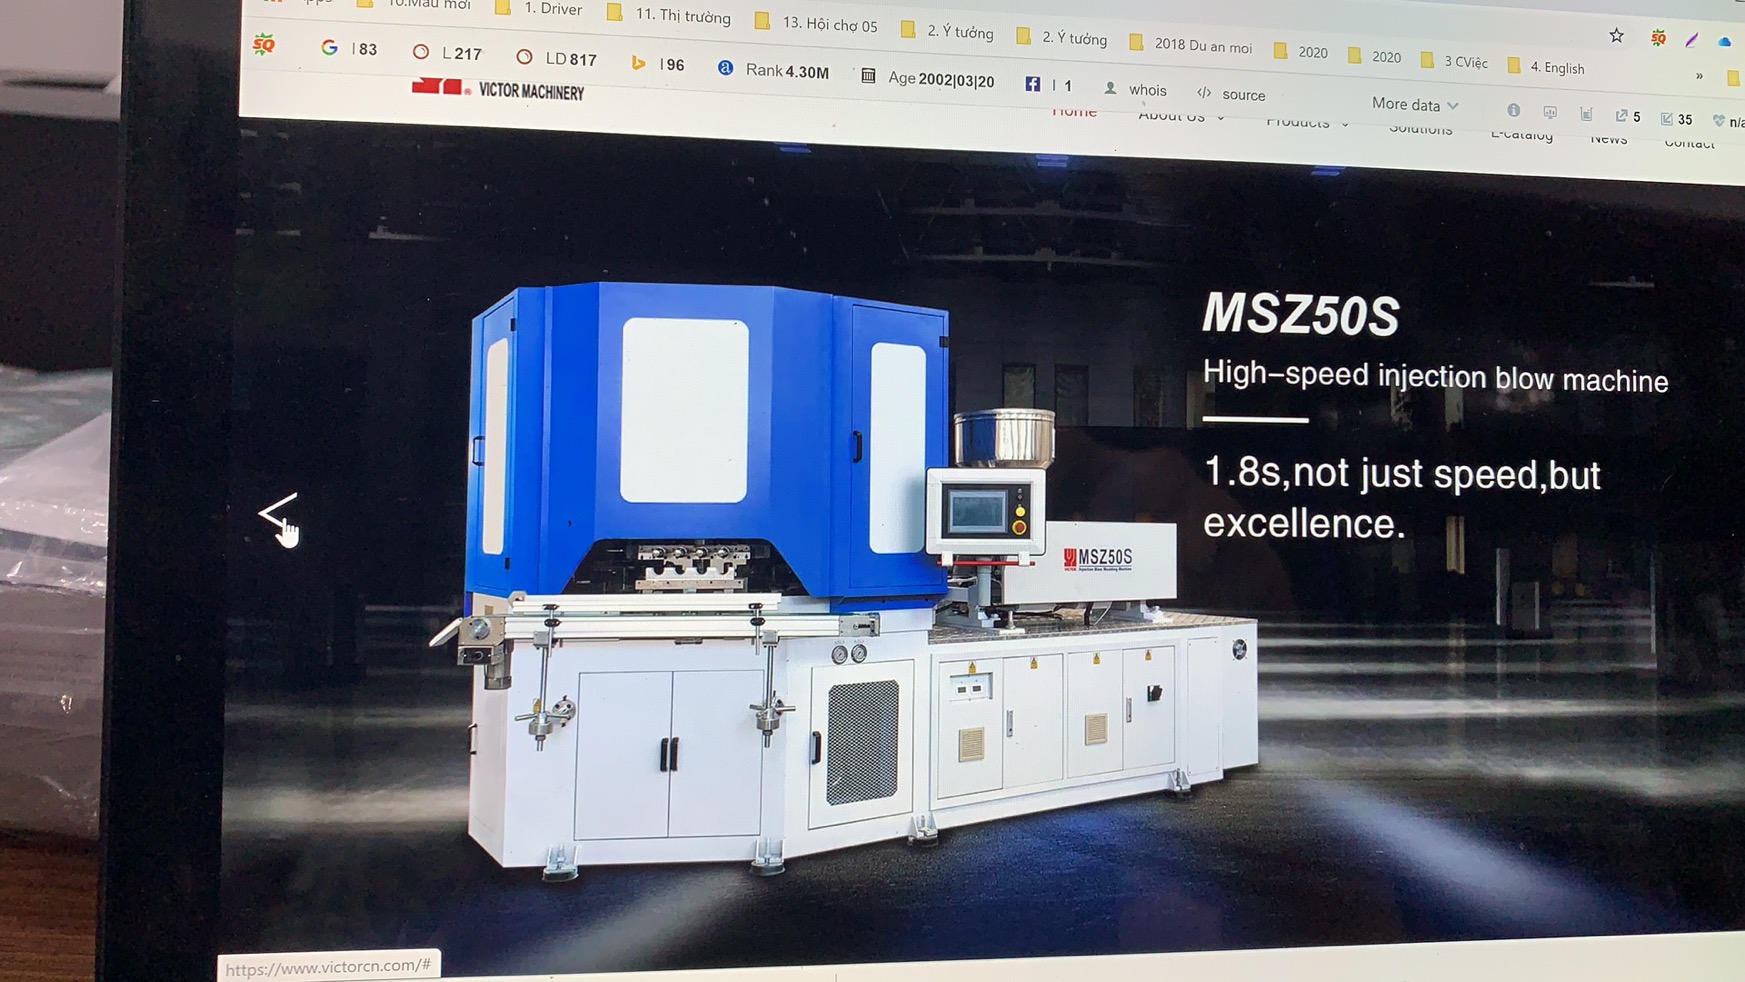The height and width of the screenshot is (982, 1745).
Task: Open the SEOquake extension toolbar icon
Action: 1658,39
